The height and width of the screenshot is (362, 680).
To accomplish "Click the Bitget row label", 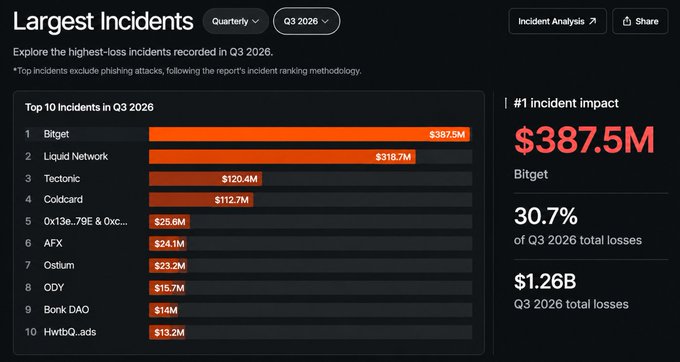I will [x=56, y=134].
